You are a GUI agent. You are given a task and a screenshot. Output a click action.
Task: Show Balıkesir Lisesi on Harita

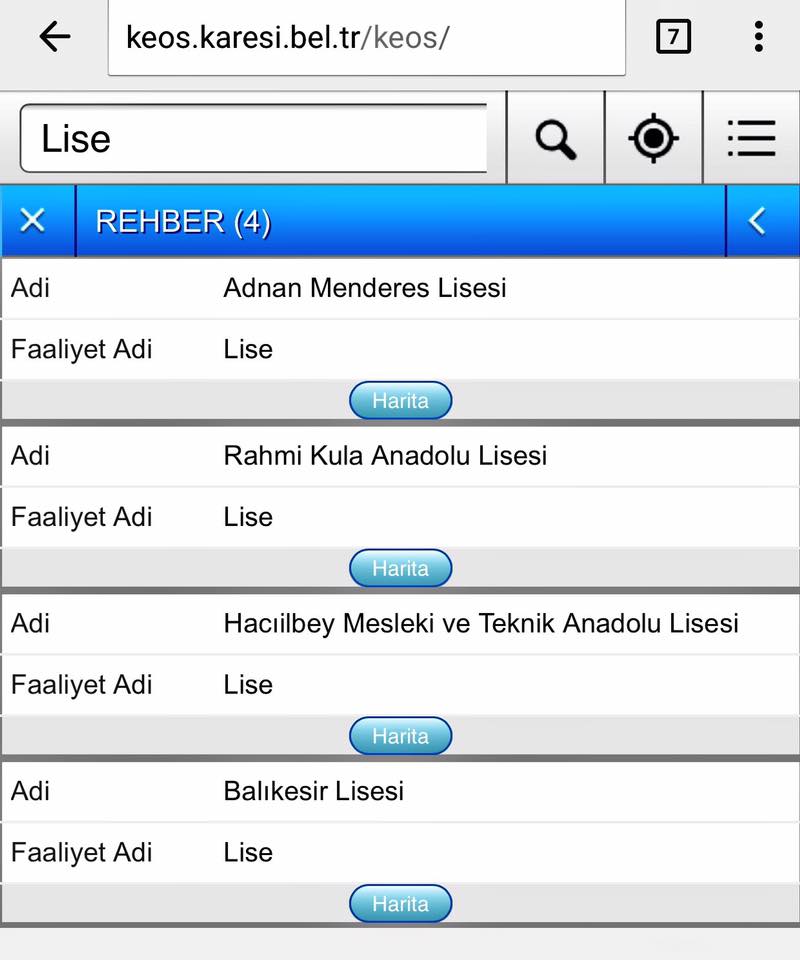400,904
